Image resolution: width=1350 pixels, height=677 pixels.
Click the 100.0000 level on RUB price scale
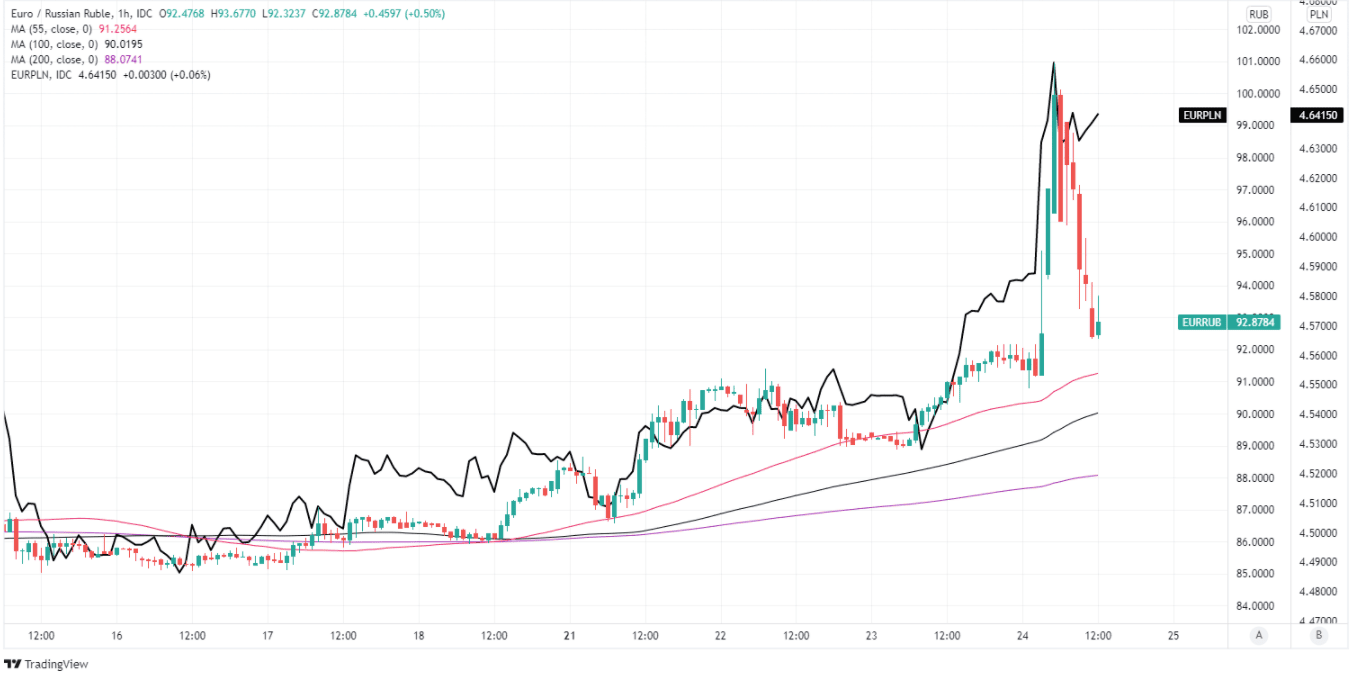pos(1257,94)
